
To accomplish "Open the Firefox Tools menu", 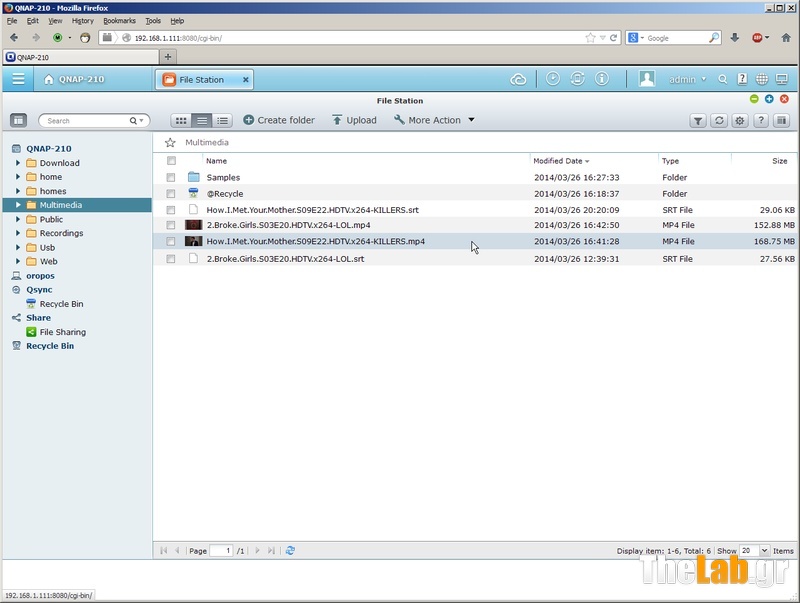I will 153,21.
